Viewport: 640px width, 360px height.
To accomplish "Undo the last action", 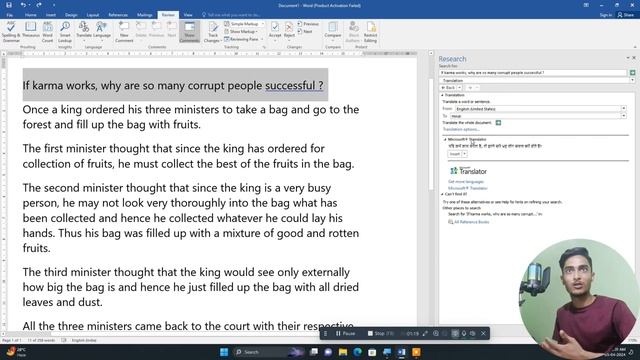I will pyautogui.click(x=23, y=5).
